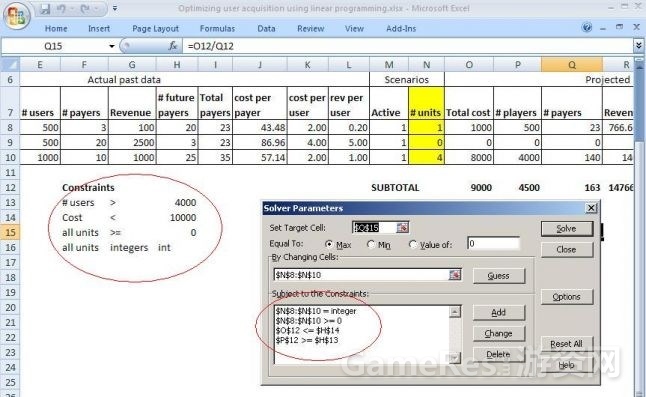646x397 pixels.
Task: Click the Add constraint button
Action: (x=499, y=313)
